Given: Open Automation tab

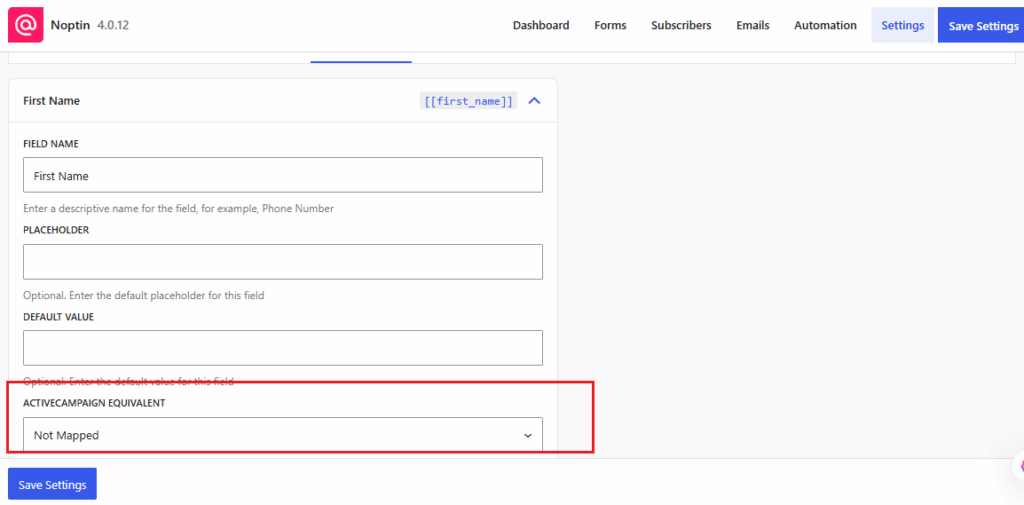Looking at the screenshot, I should click(825, 25).
